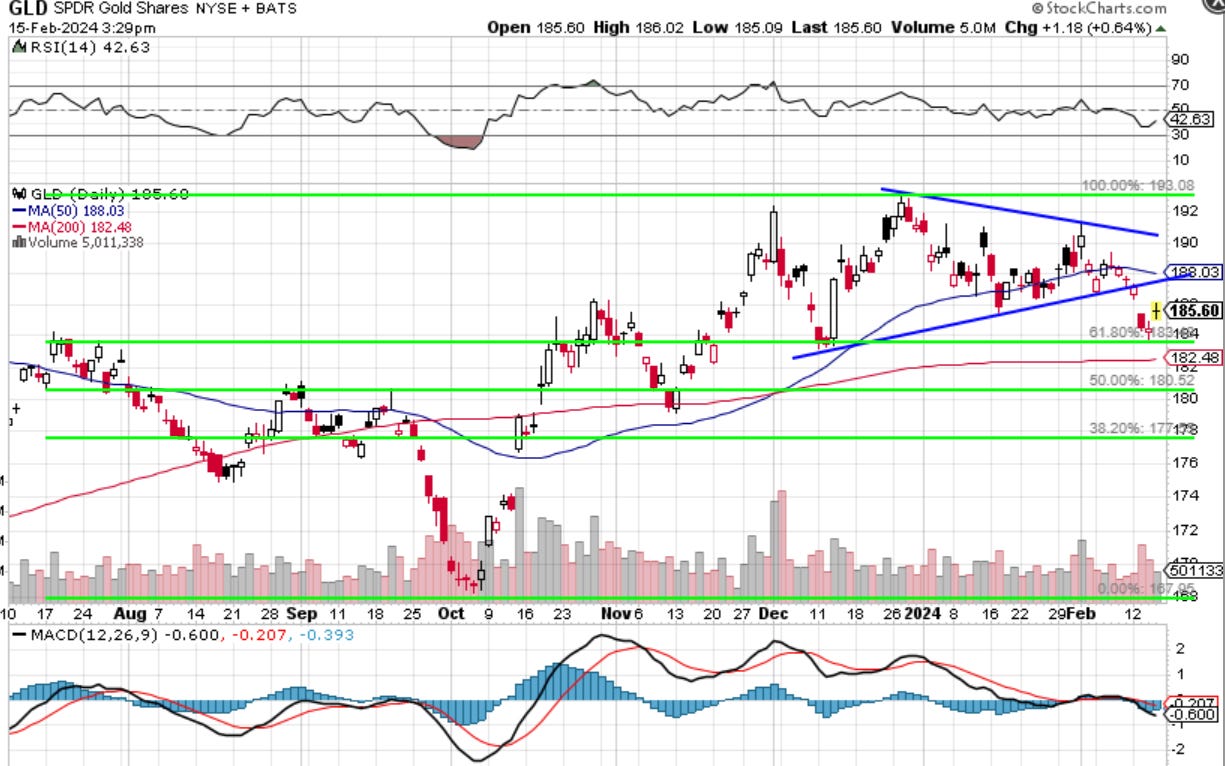
Task: Click the 185.60 last price tag on right axis
Action: point(1192,311)
